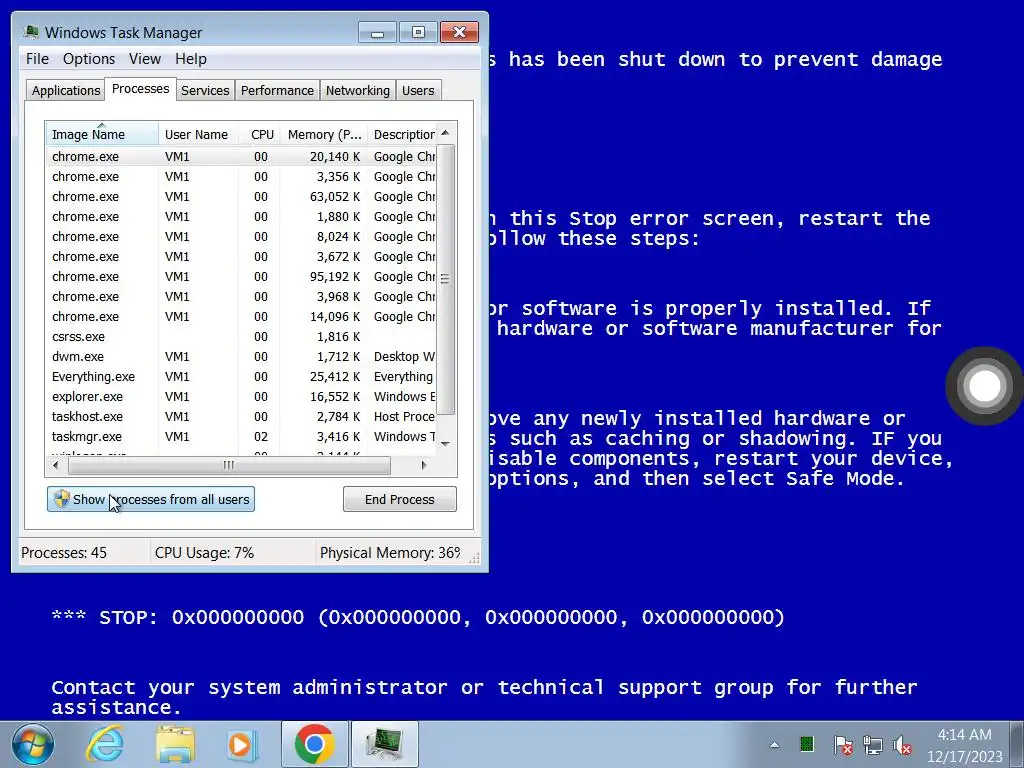
Task: Click the vertical scrollbar thumb of process list
Action: tap(445, 280)
